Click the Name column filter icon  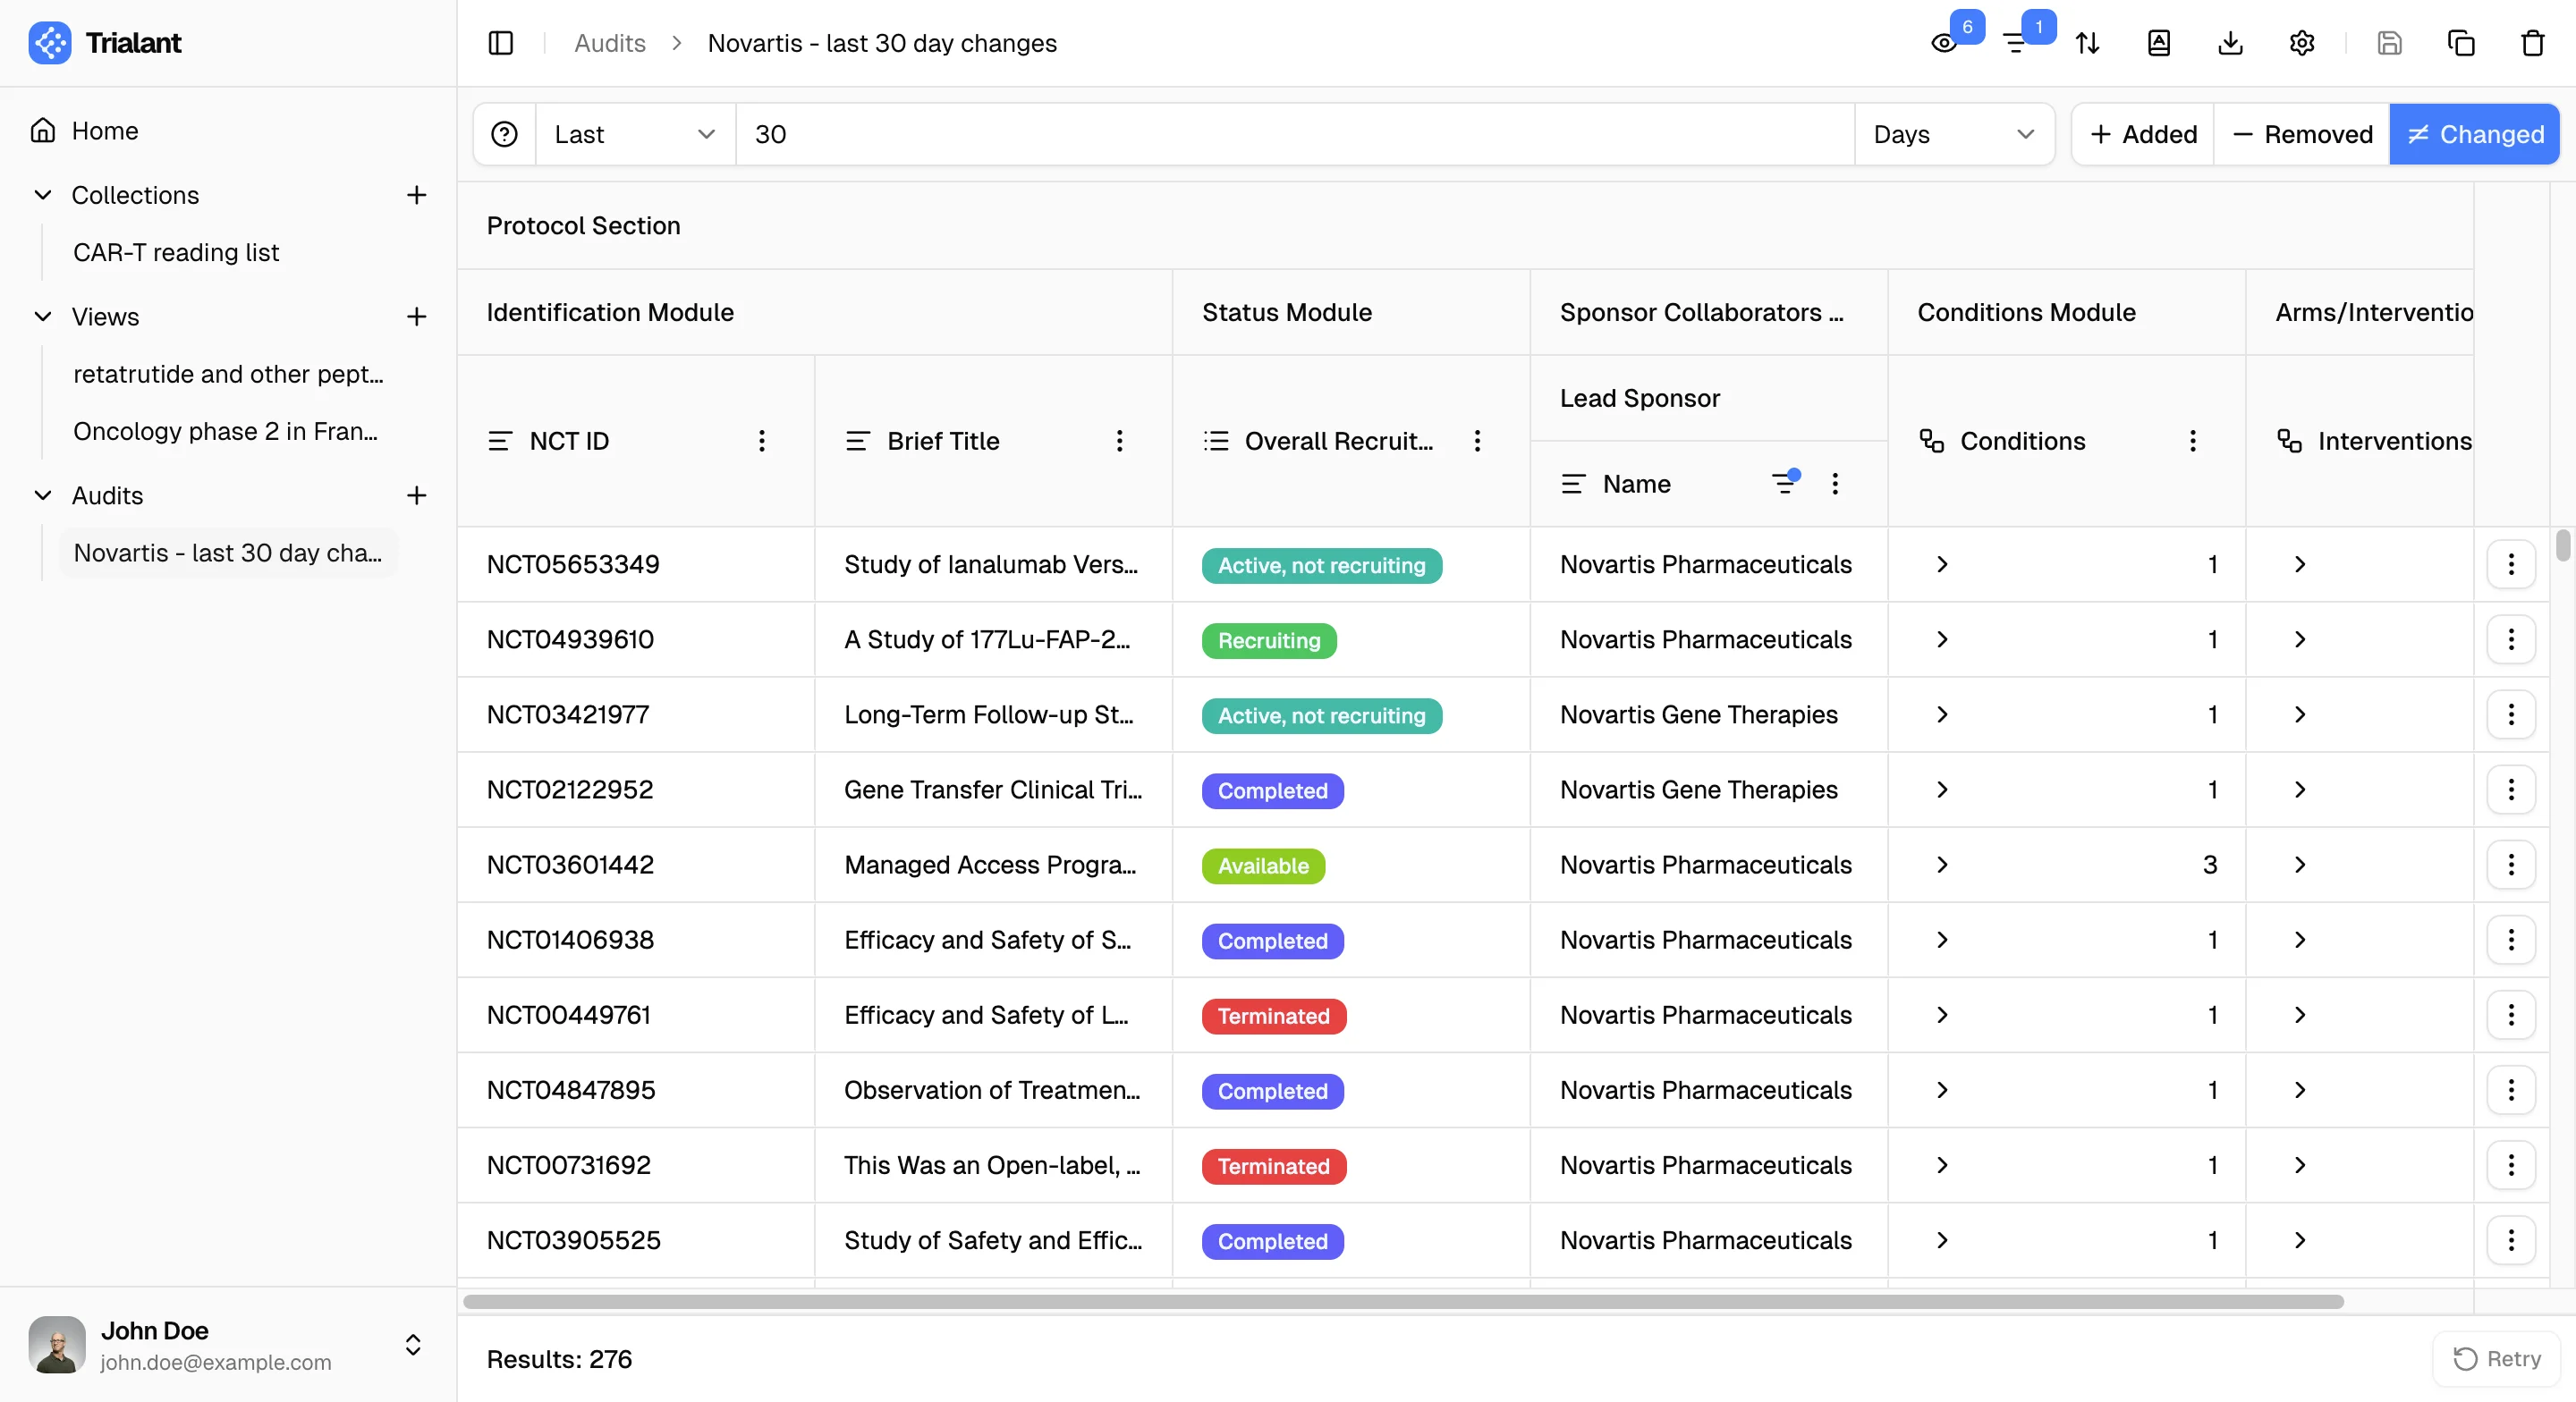point(1785,483)
